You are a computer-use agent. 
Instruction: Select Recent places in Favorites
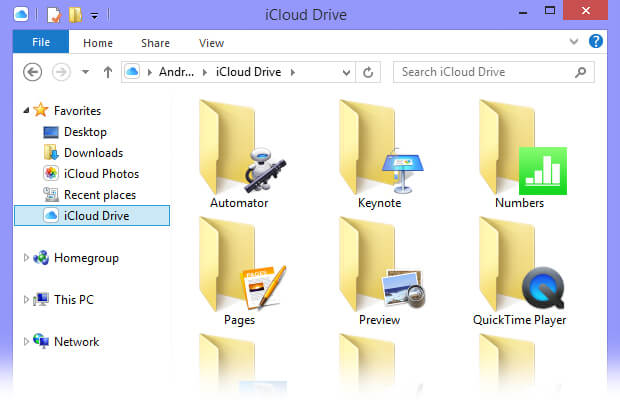100,195
